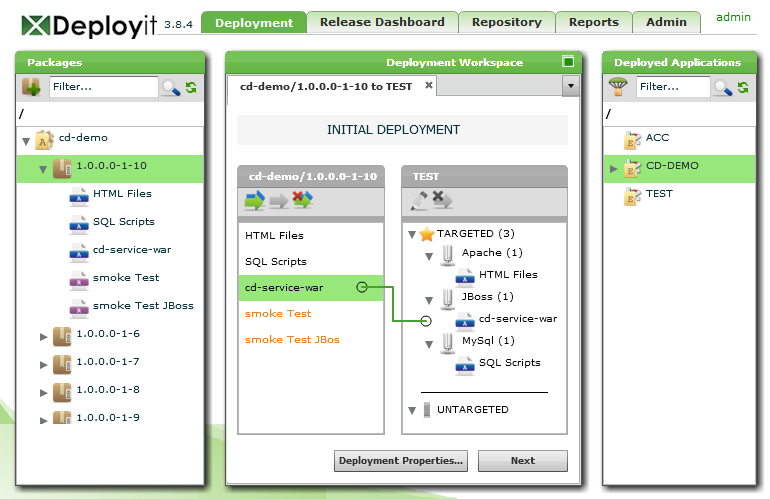Viewport: 770px width, 499px height.
Task: Refresh the Deployed Applications list
Action: [x=744, y=88]
